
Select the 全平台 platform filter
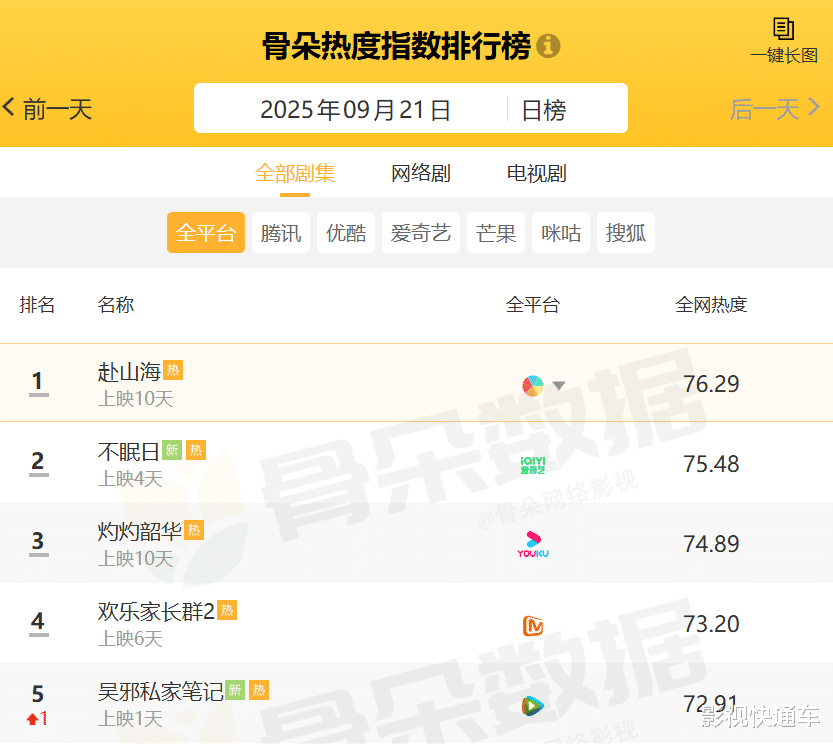pos(206,233)
